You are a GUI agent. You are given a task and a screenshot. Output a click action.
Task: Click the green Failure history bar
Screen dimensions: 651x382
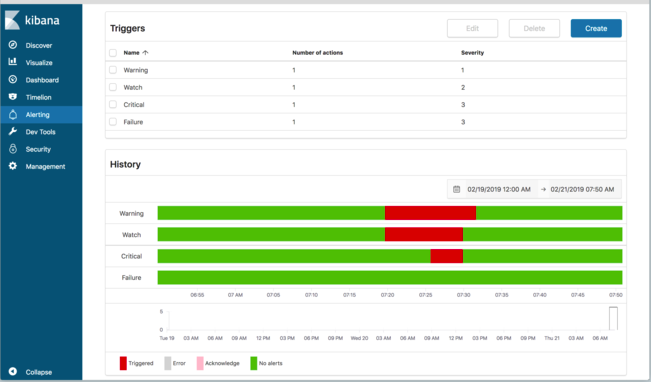390,277
